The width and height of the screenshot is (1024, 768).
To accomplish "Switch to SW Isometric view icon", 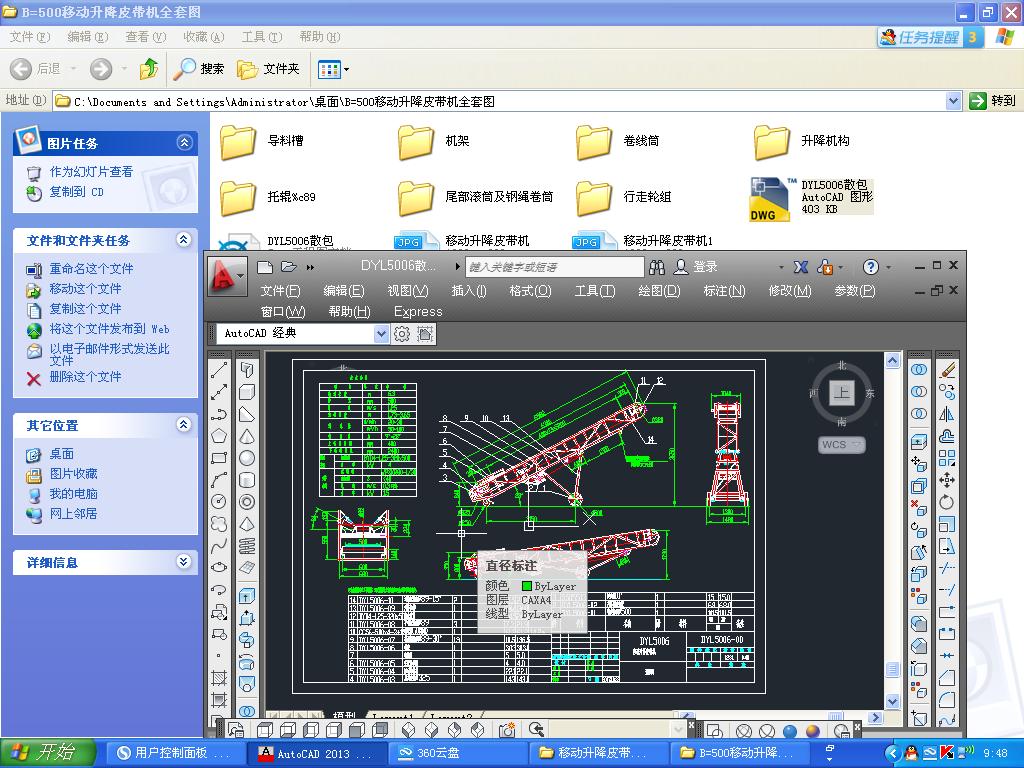I will [x=409, y=729].
